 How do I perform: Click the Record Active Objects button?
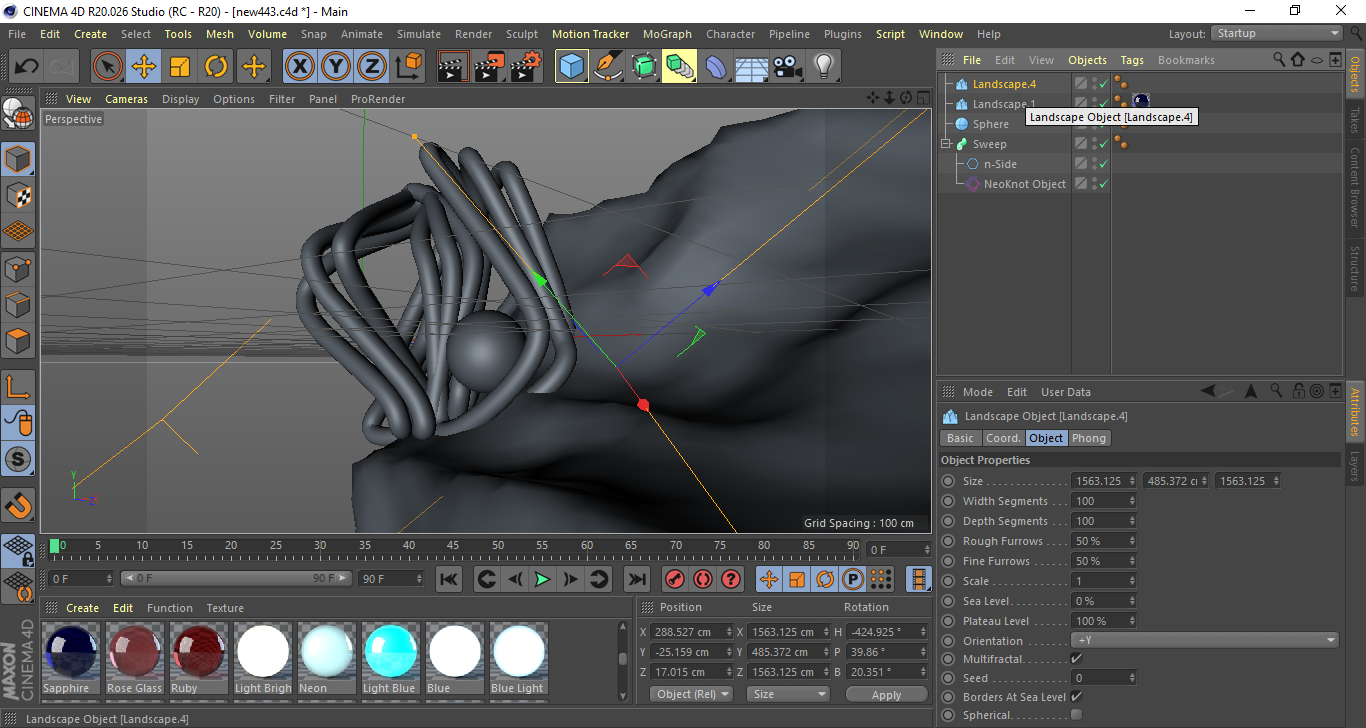[x=675, y=579]
